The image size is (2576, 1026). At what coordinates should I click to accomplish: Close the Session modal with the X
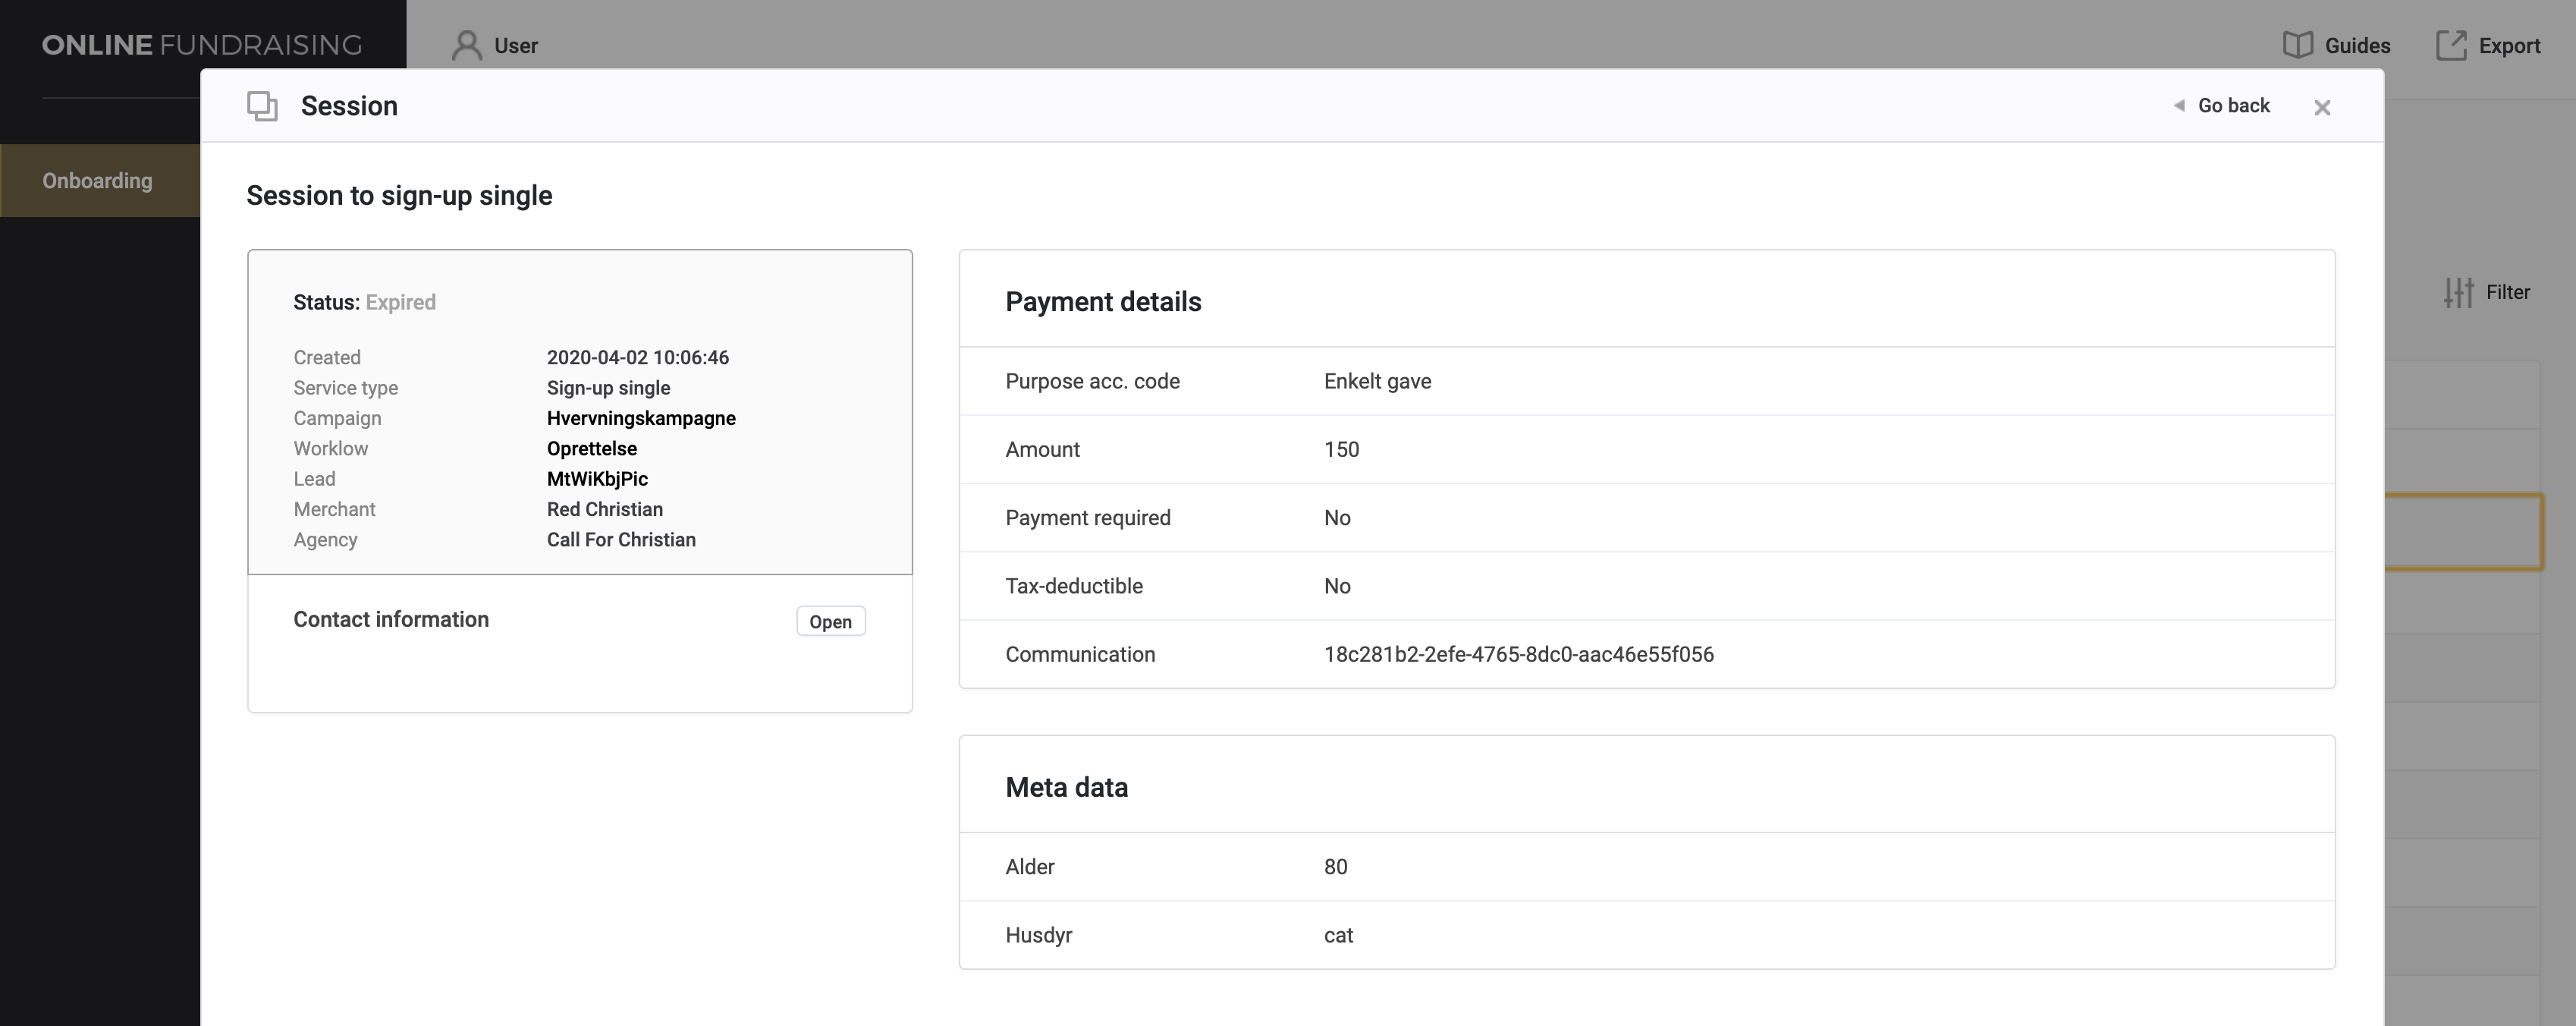tap(2322, 107)
